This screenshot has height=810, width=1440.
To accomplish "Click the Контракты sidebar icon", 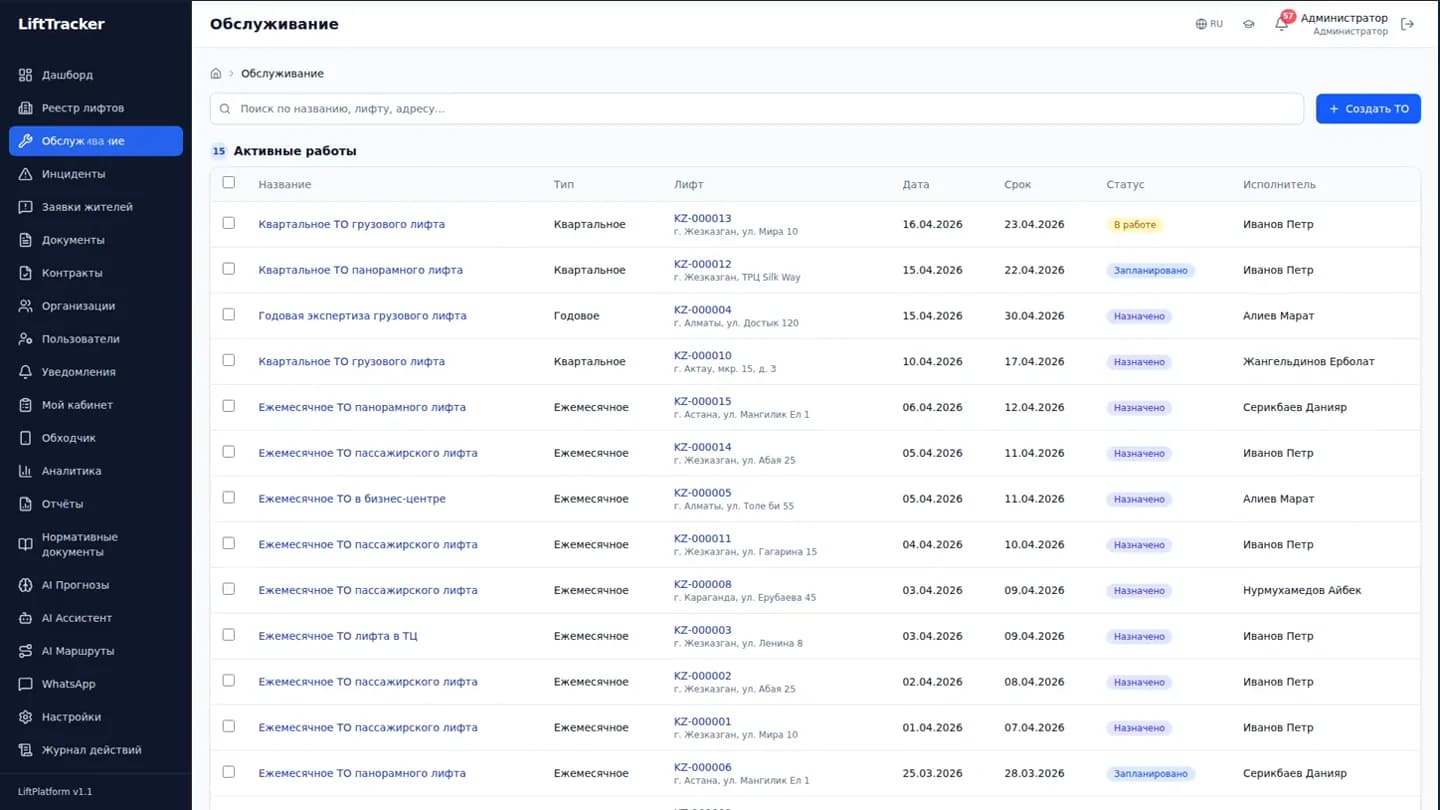I will 26,273.
